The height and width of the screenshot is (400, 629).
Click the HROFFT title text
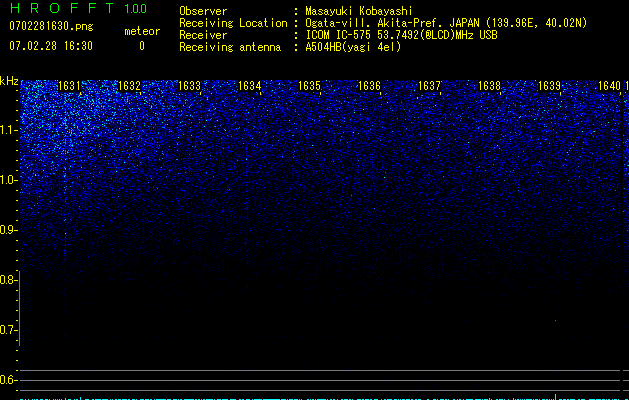coord(61,8)
